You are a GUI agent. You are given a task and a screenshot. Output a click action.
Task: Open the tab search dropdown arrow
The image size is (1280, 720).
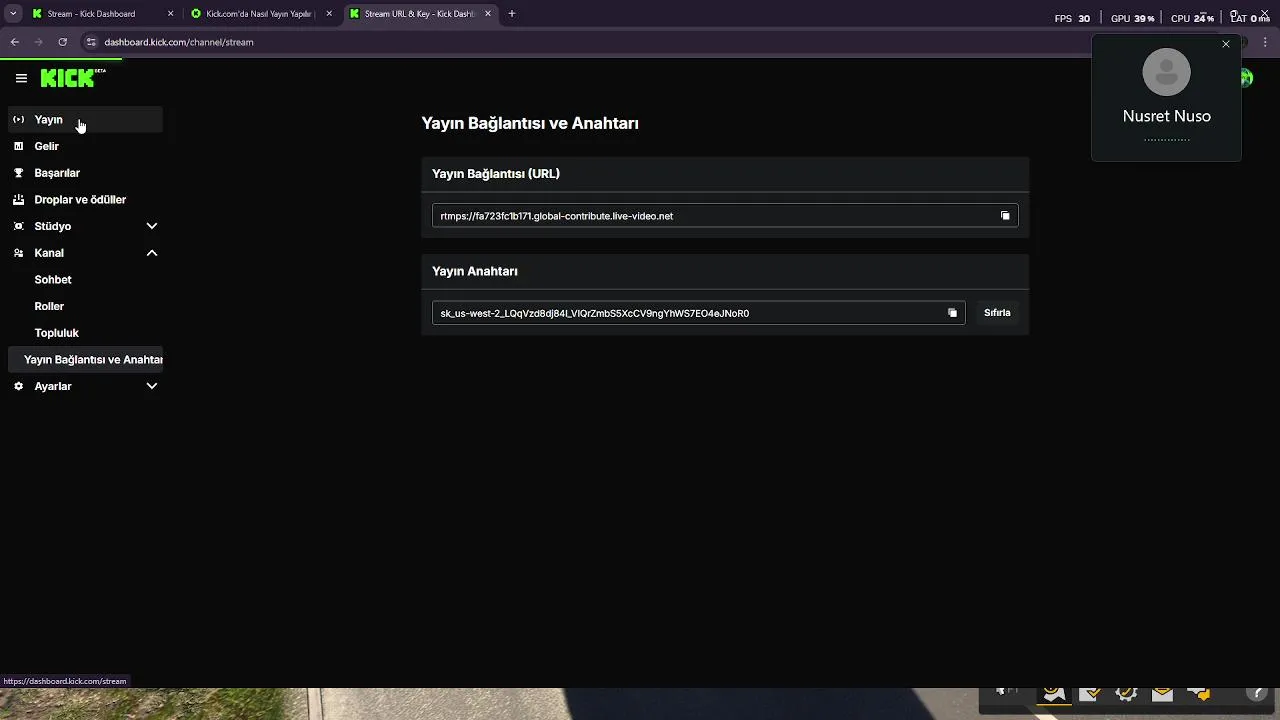(x=13, y=14)
